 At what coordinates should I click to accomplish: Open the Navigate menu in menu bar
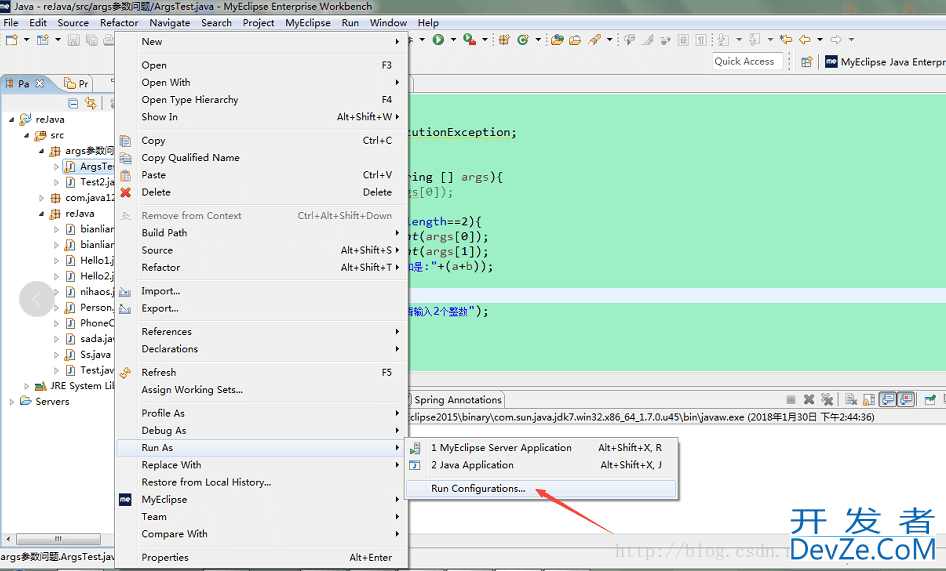point(170,22)
